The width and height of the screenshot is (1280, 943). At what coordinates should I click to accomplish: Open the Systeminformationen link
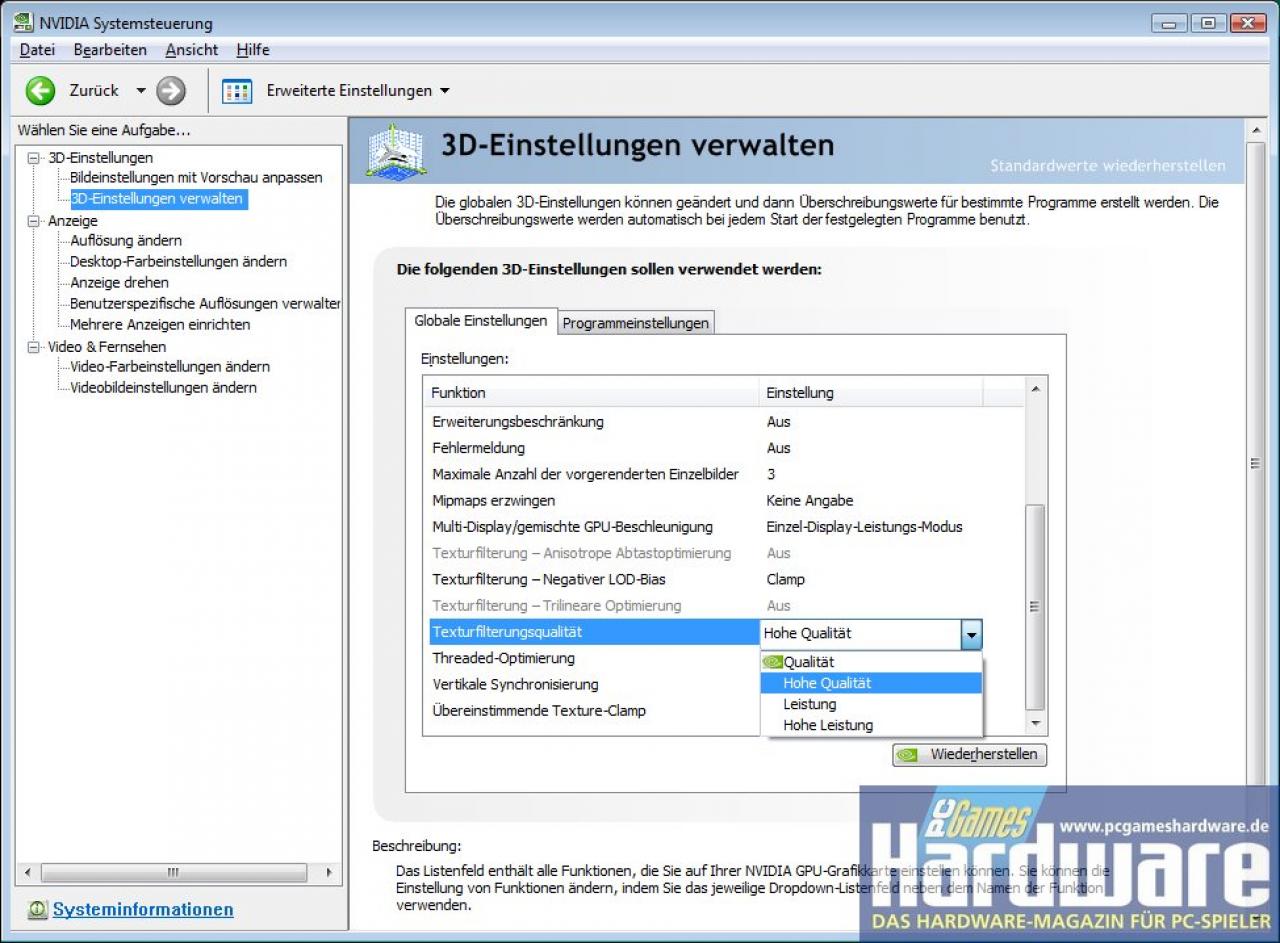click(x=143, y=910)
